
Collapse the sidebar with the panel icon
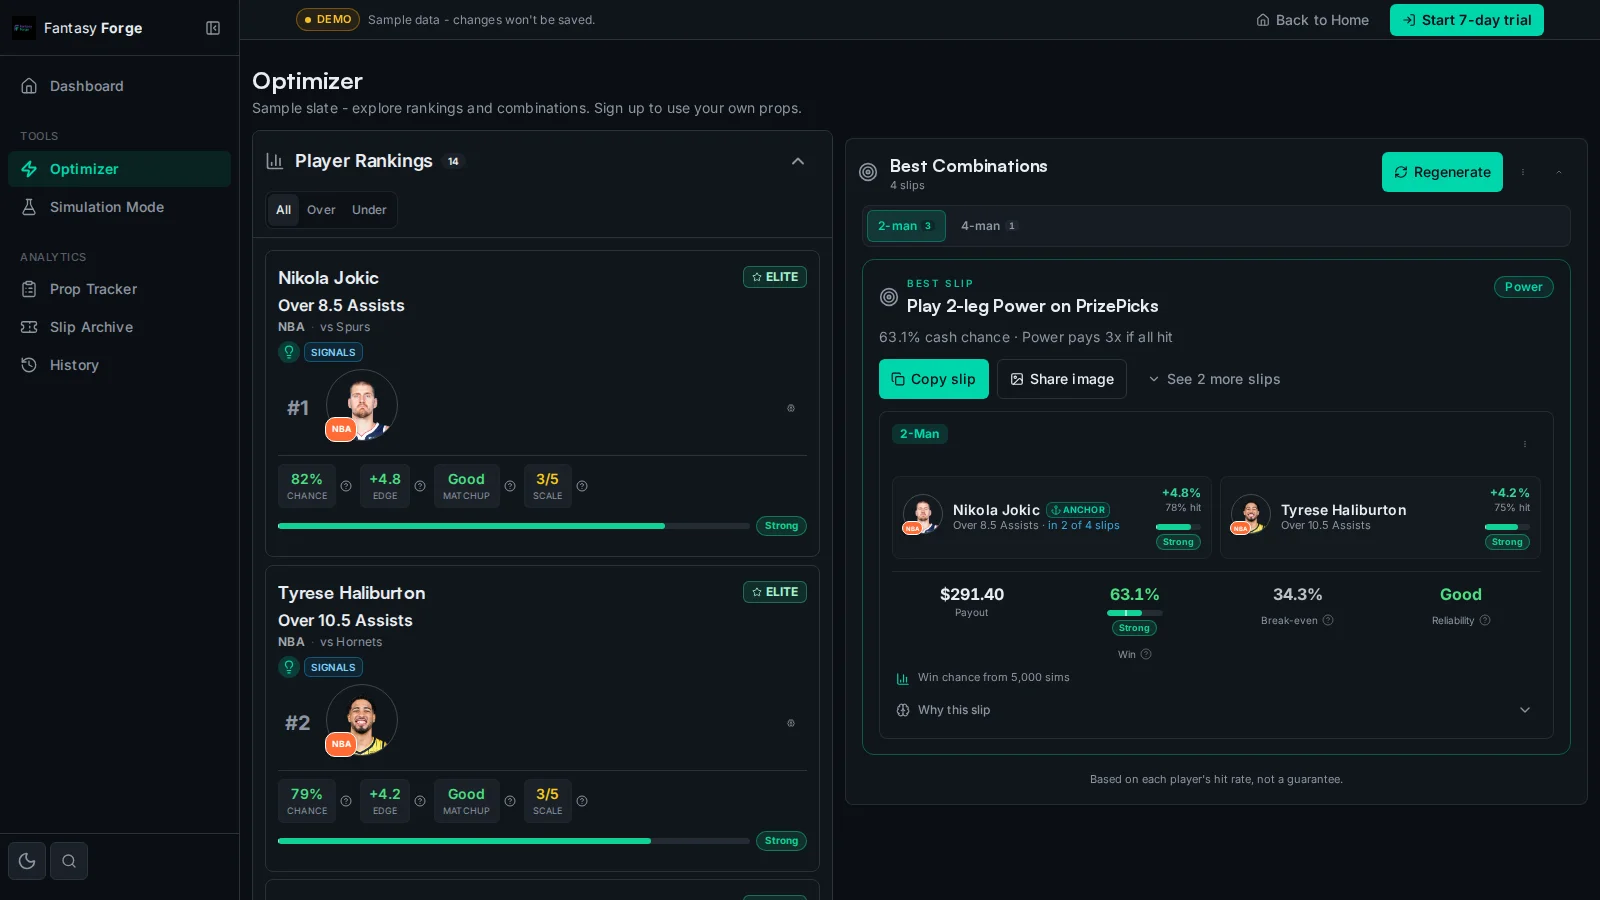(213, 28)
